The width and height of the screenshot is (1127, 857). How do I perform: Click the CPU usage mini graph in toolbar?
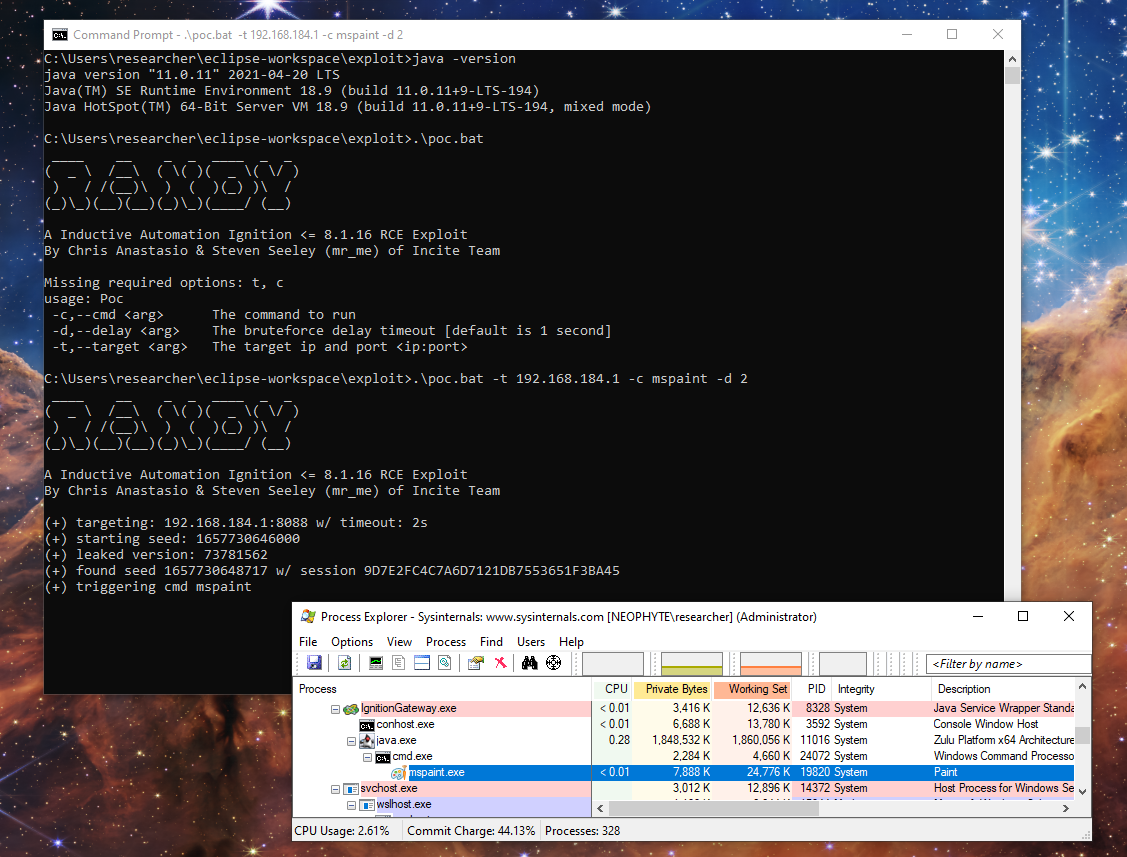pyautogui.click(x=612, y=664)
